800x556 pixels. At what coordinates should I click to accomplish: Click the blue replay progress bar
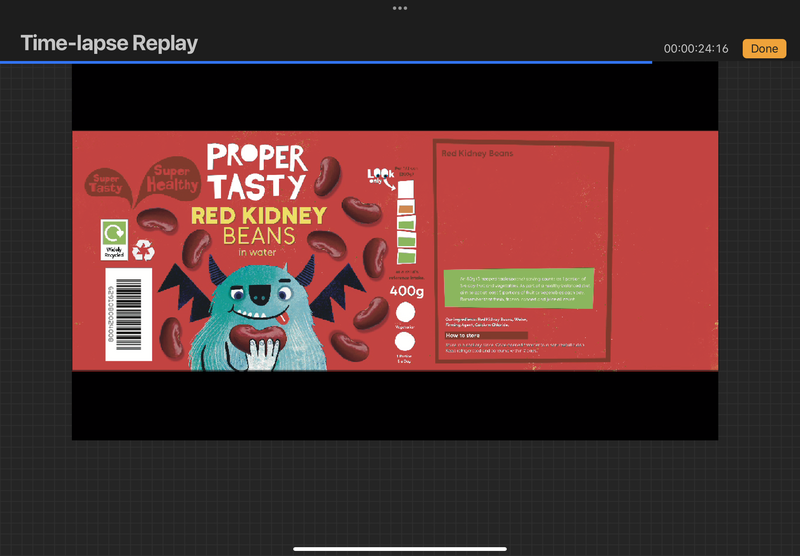pyautogui.click(x=325, y=62)
